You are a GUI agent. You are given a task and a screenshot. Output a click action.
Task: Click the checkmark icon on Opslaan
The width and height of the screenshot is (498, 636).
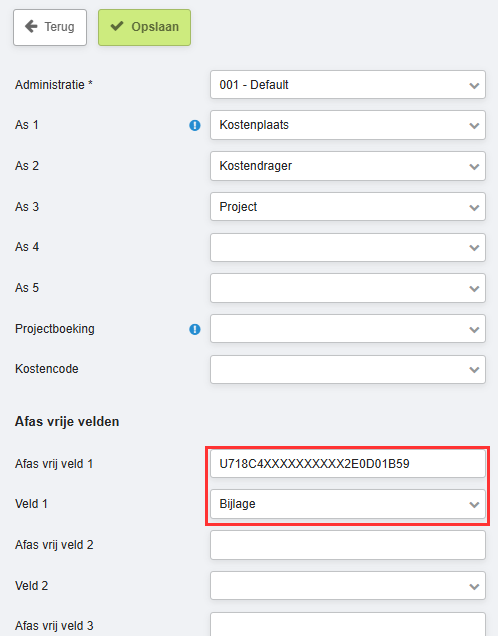coord(117,26)
